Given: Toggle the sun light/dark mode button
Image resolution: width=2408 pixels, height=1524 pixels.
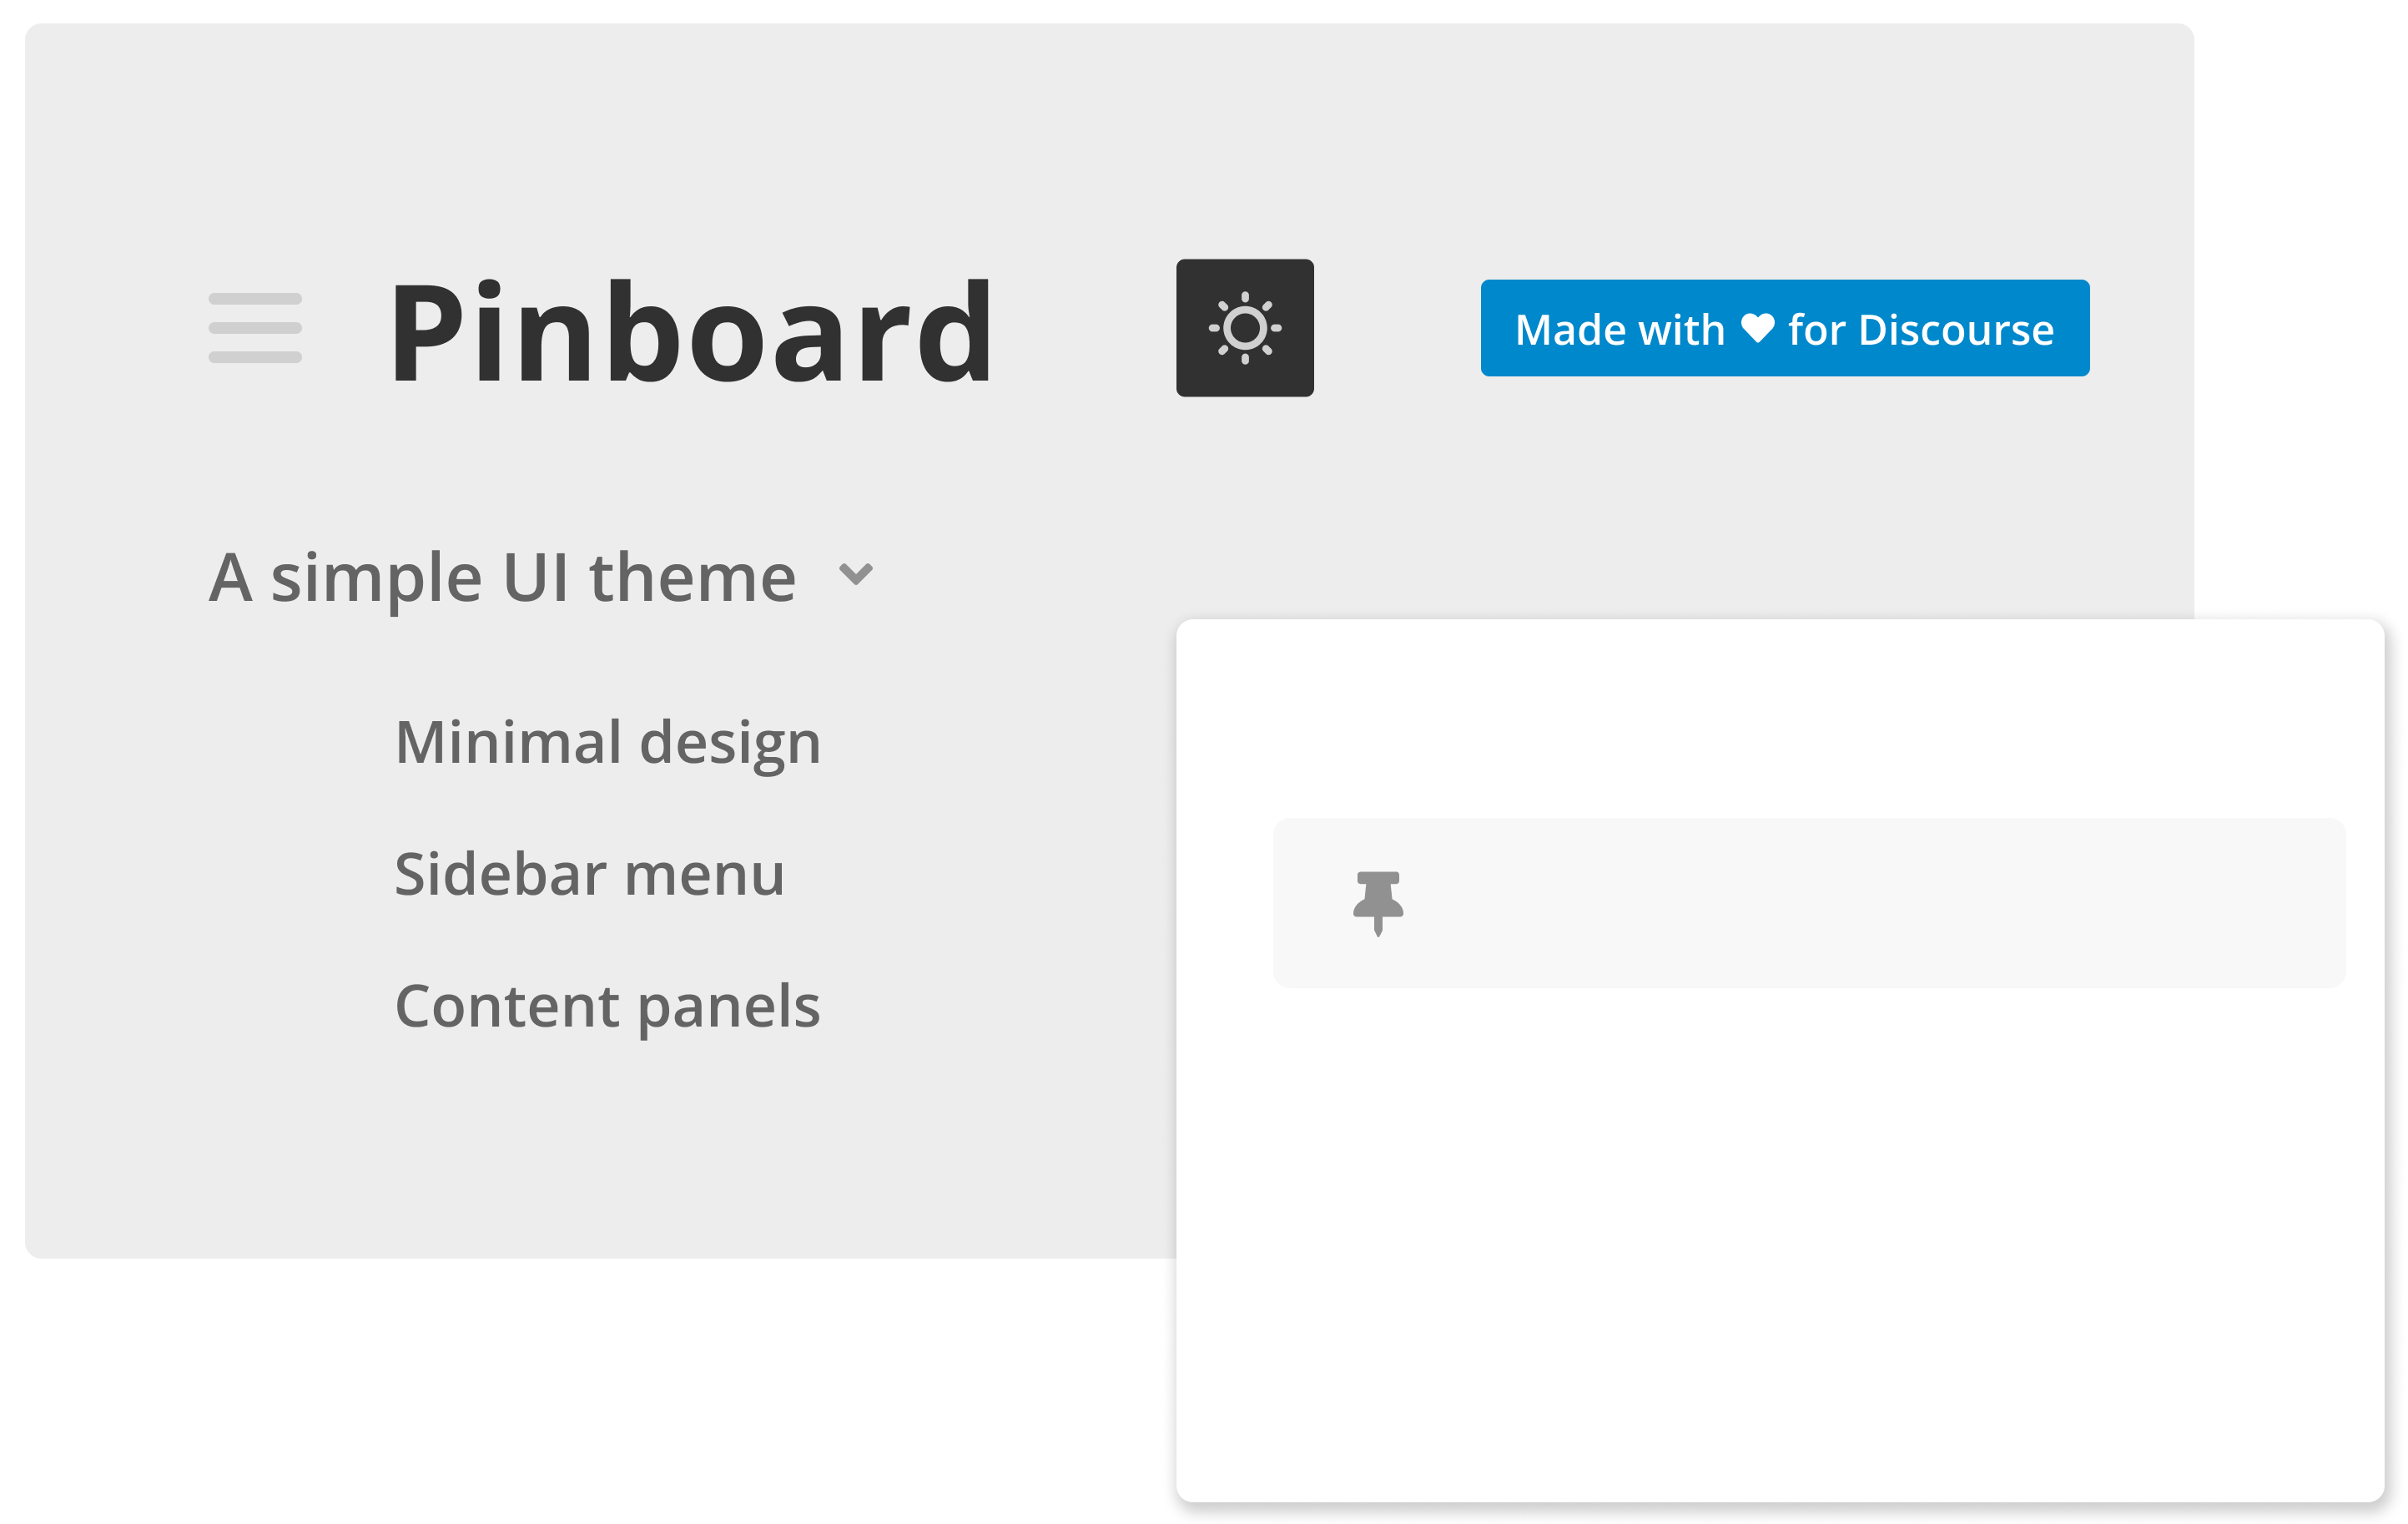Looking at the screenshot, I should (1244, 328).
